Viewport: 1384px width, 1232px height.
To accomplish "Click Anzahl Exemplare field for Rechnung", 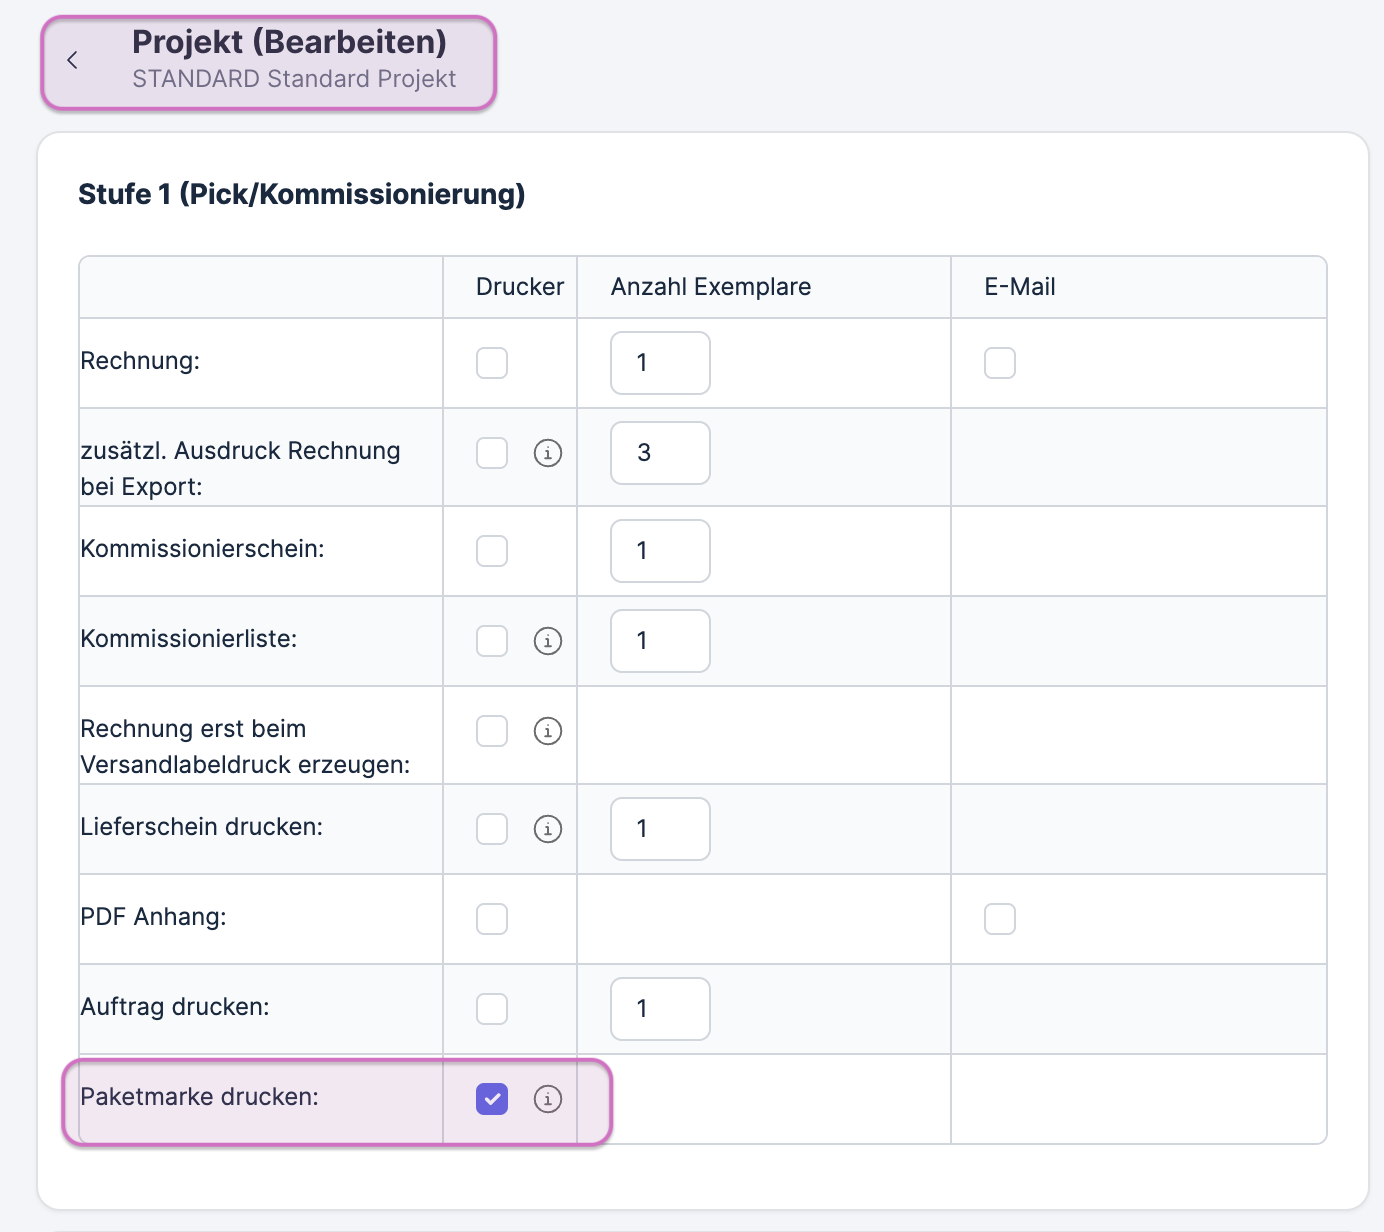I will [x=660, y=363].
